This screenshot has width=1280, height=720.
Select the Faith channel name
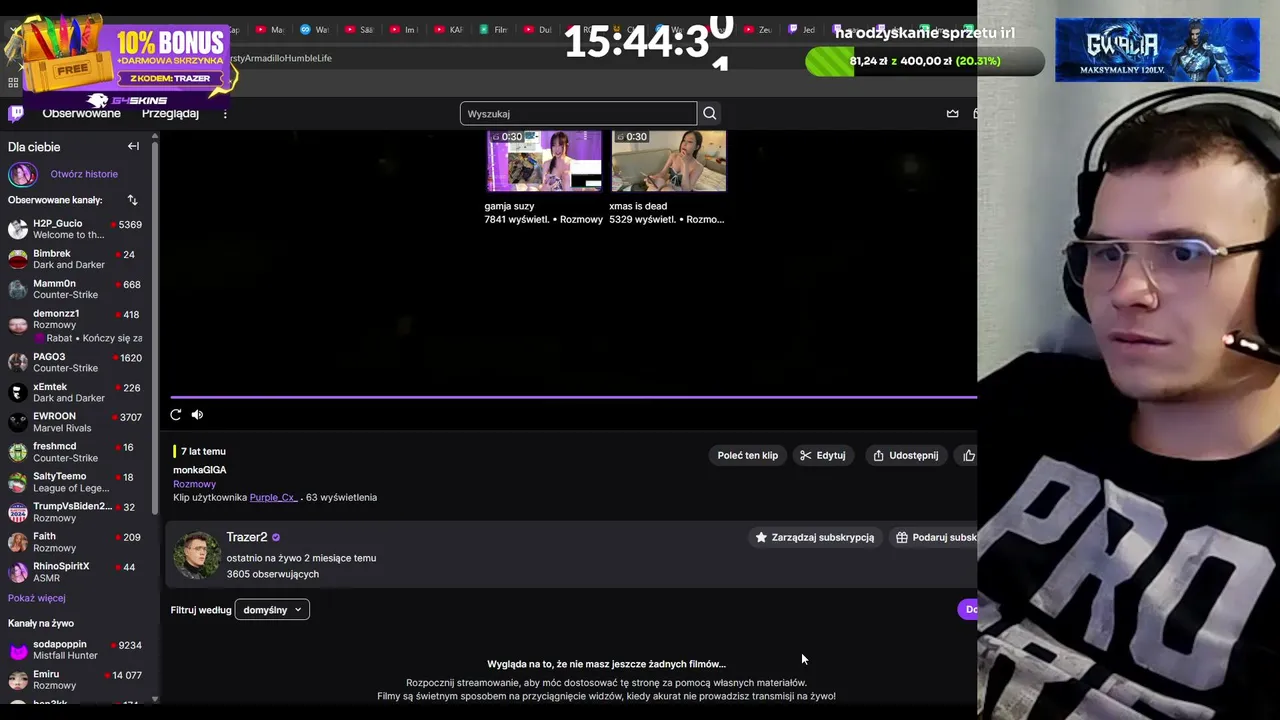(44, 537)
